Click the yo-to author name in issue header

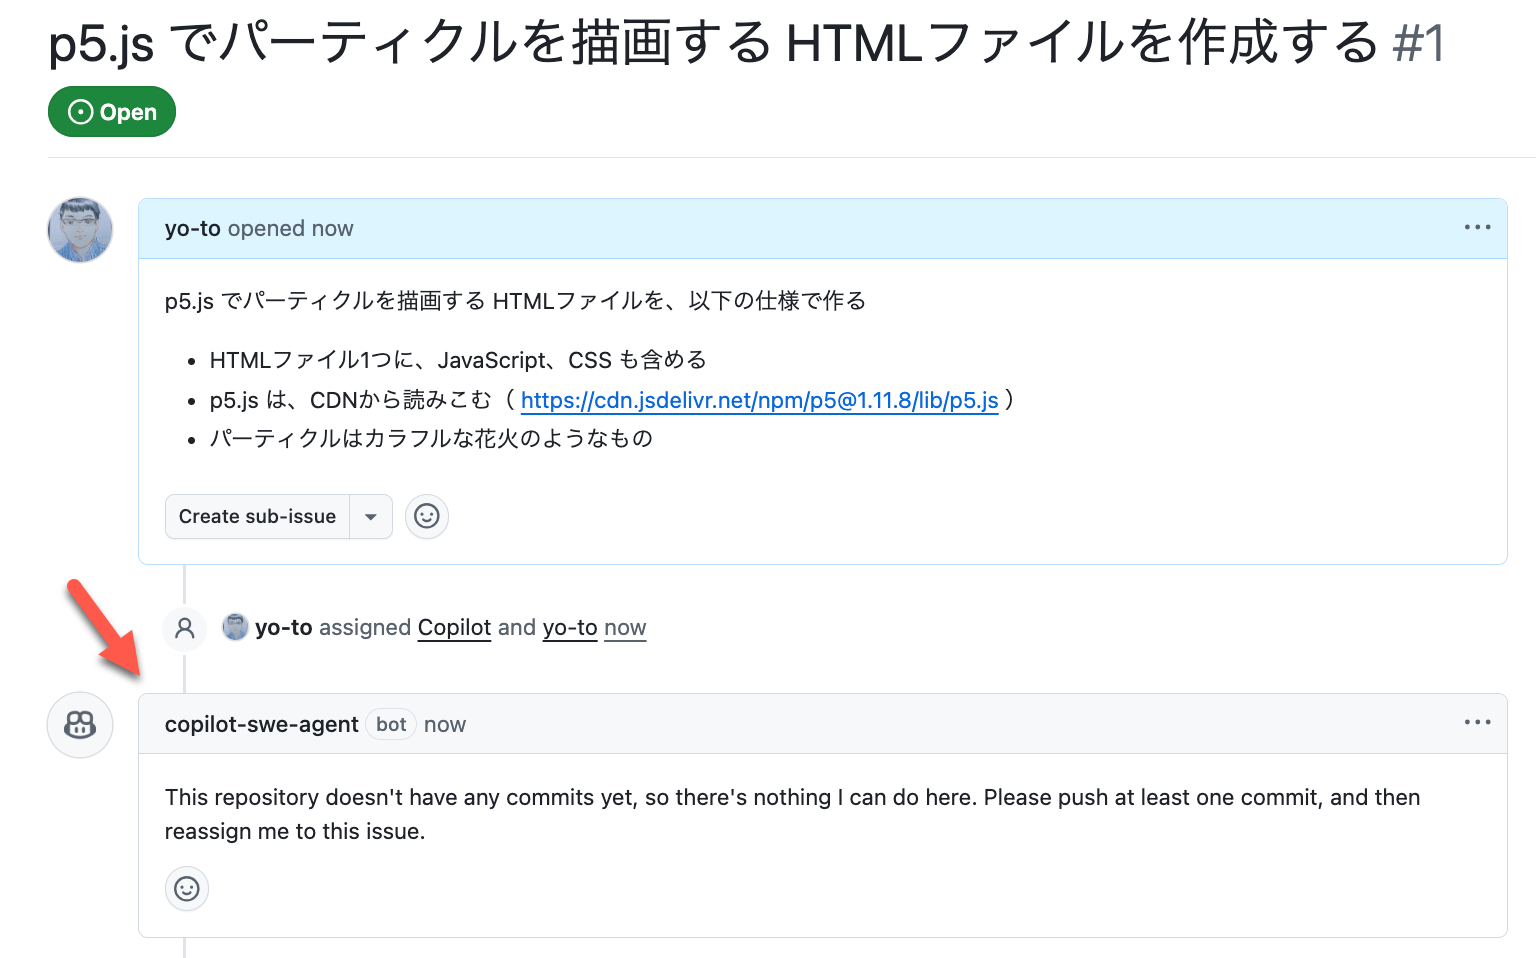pos(192,229)
